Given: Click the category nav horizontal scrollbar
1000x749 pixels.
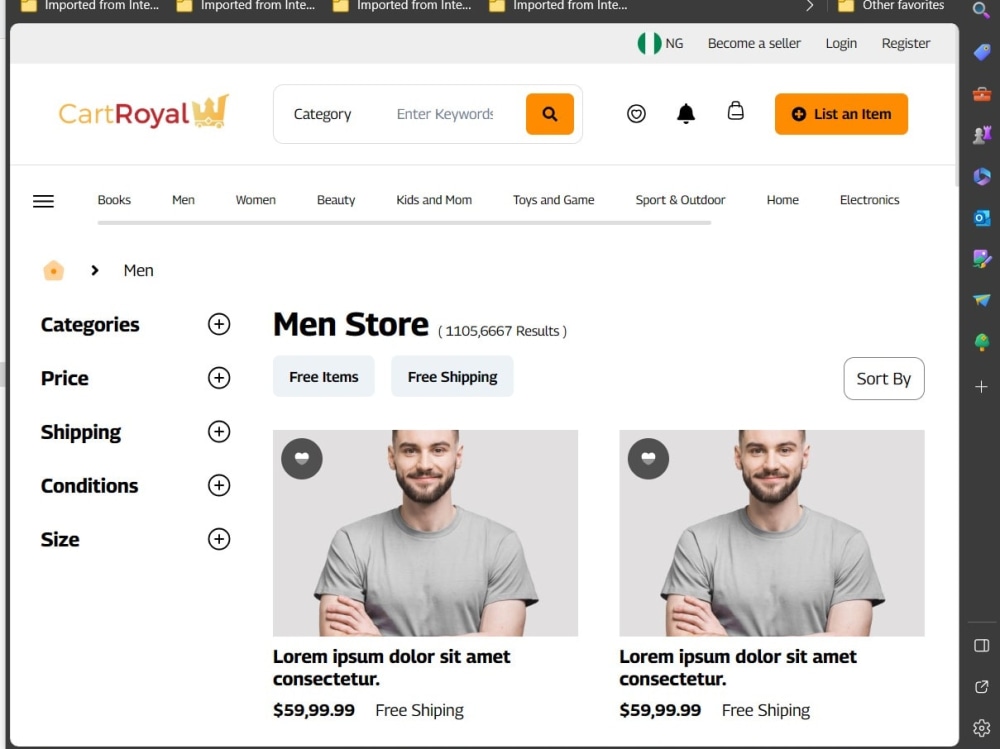Looking at the screenshot, I should coord(404,223).
